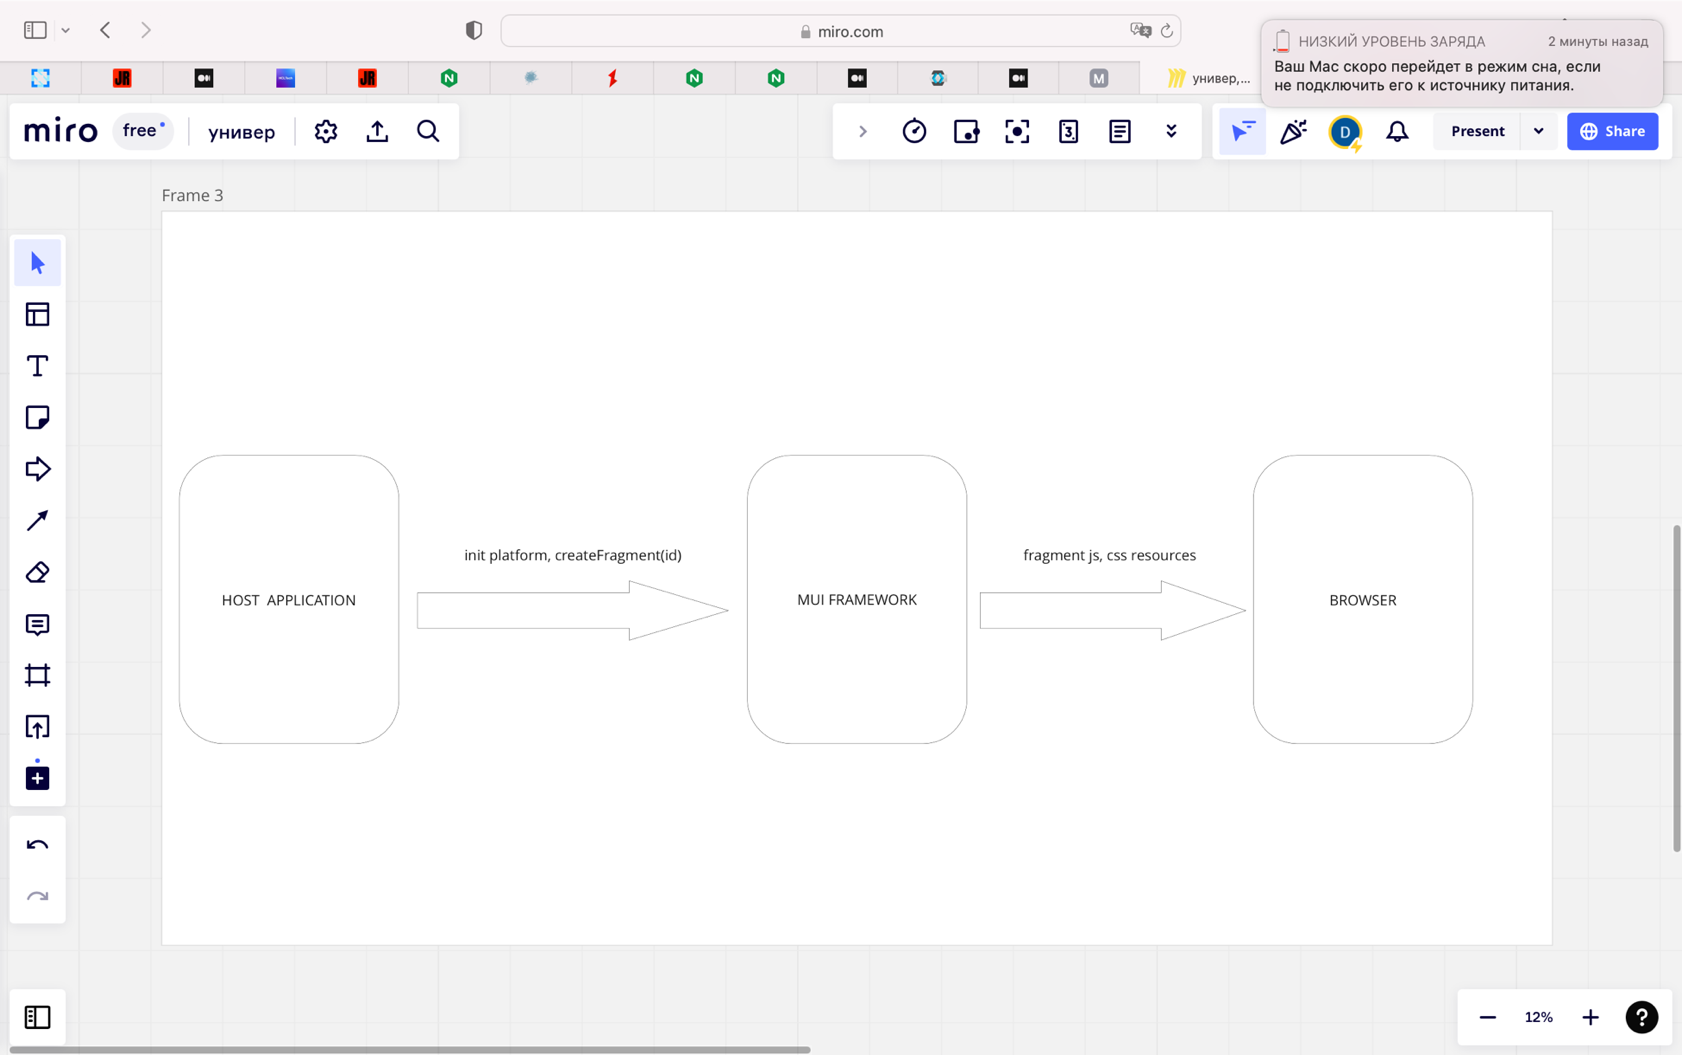Zoom out with the minus button
1682x1055 pixels.
coord(1487,1017)
